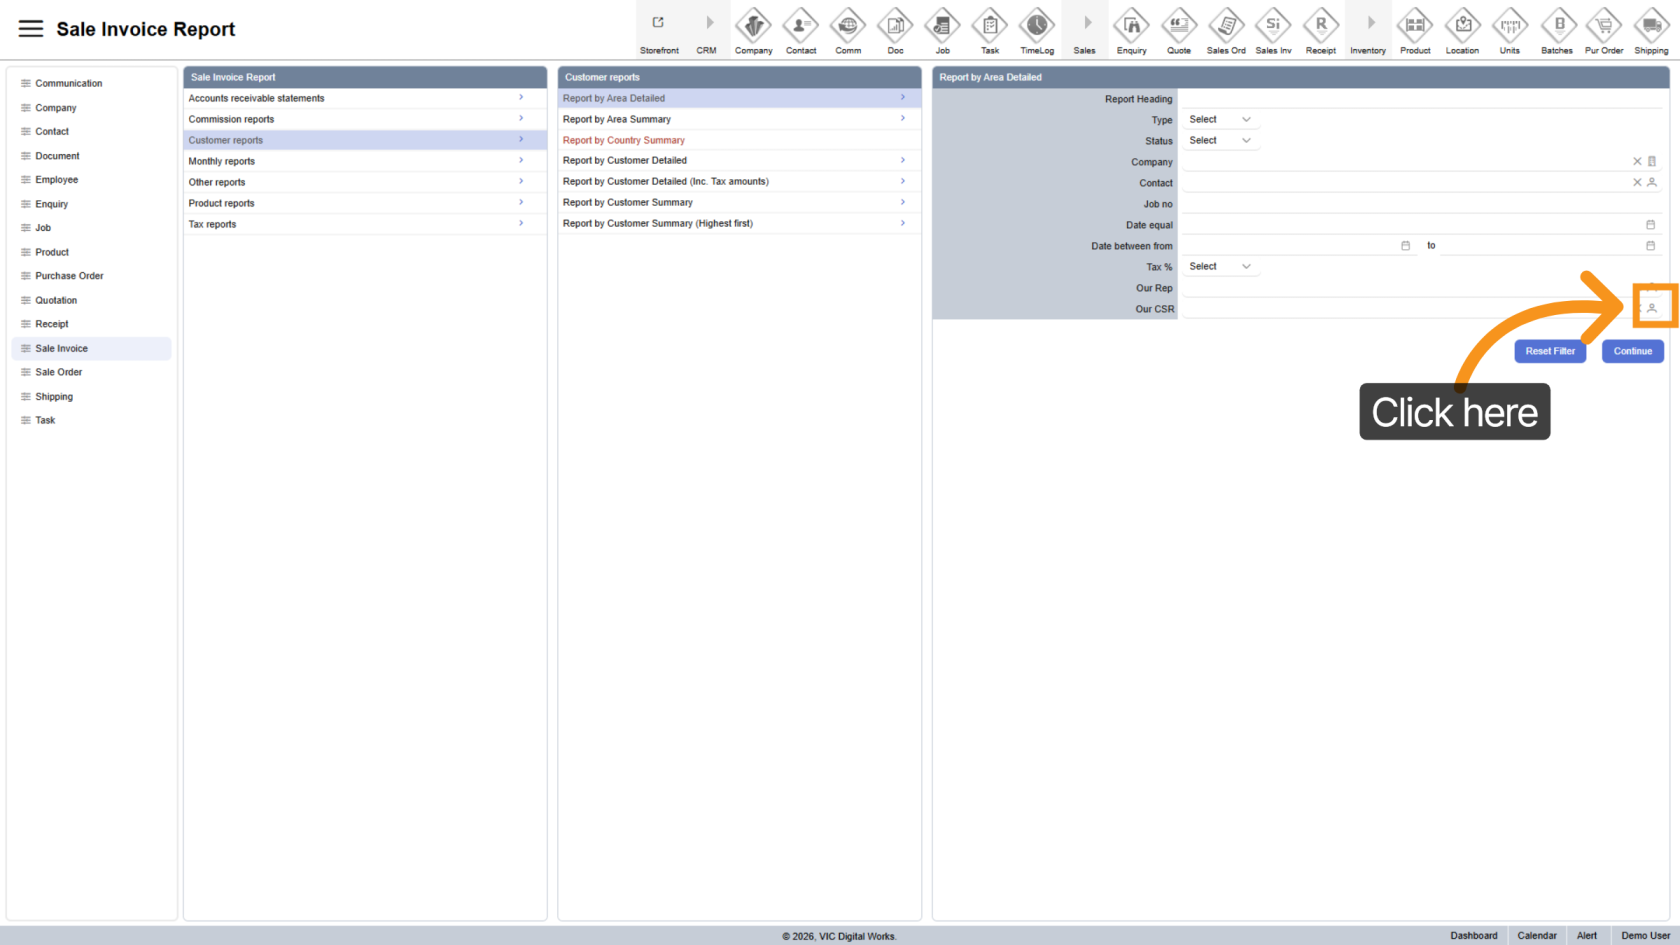The width and height of the screenshot is (1680, 945).
Task: Open the hamburger menu beside the page title
Action: click(31, 29)
